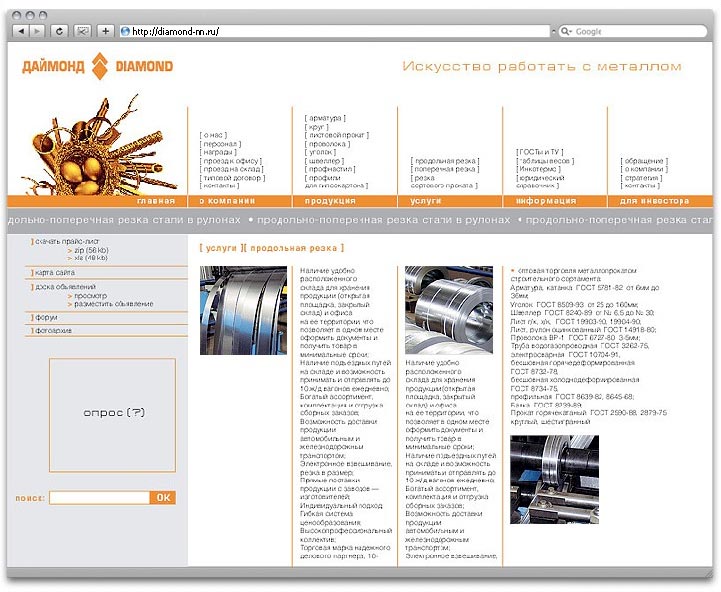Click the услуги breadcrumb link

[x=220, y=248]
